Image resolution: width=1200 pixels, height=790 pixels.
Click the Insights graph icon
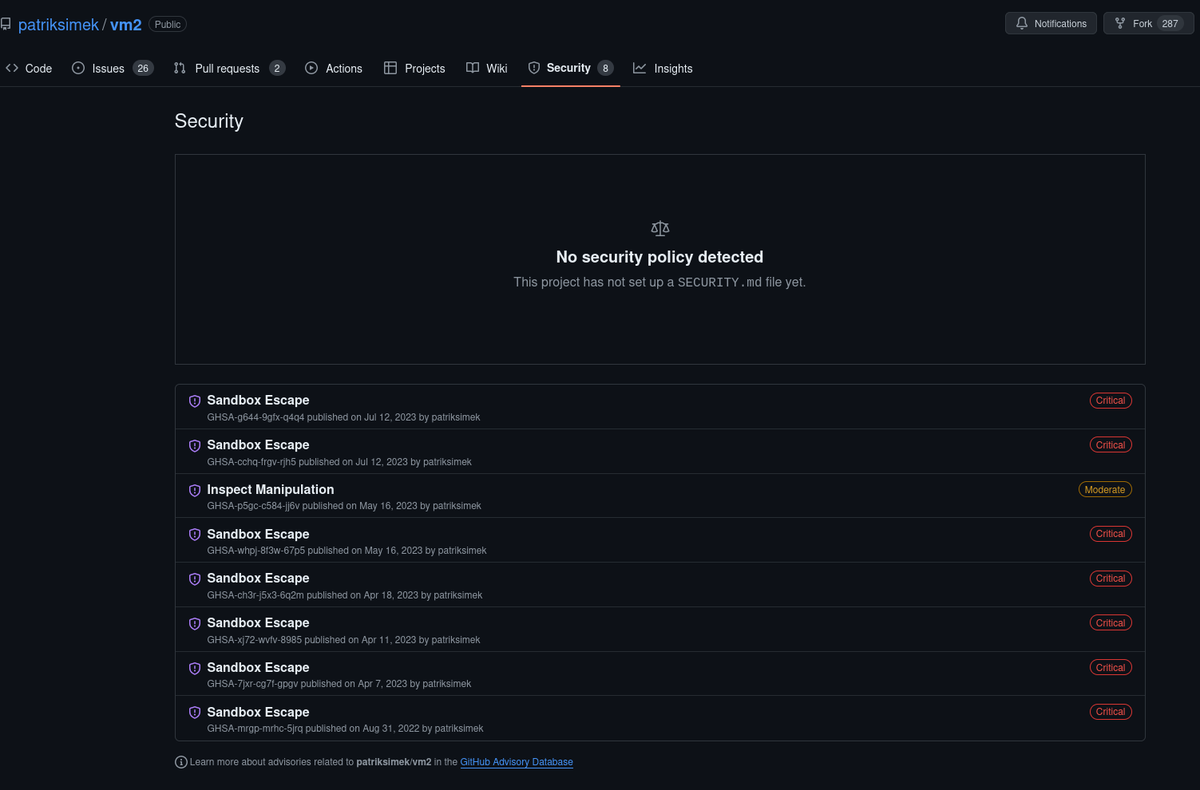coord(639,68)
